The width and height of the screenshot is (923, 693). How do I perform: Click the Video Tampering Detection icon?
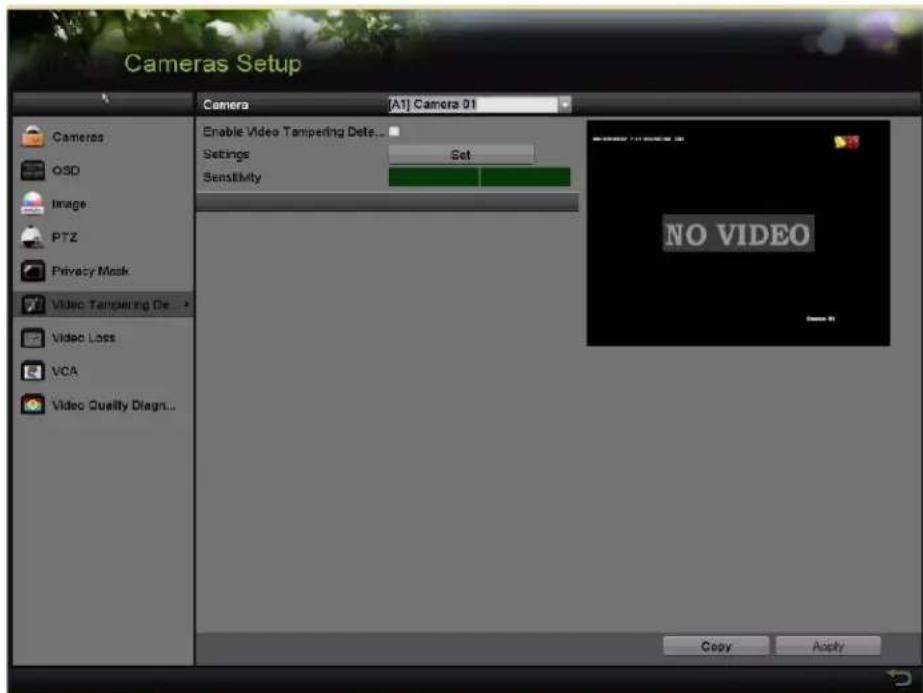pyautogui.click(x=32, y=304)
